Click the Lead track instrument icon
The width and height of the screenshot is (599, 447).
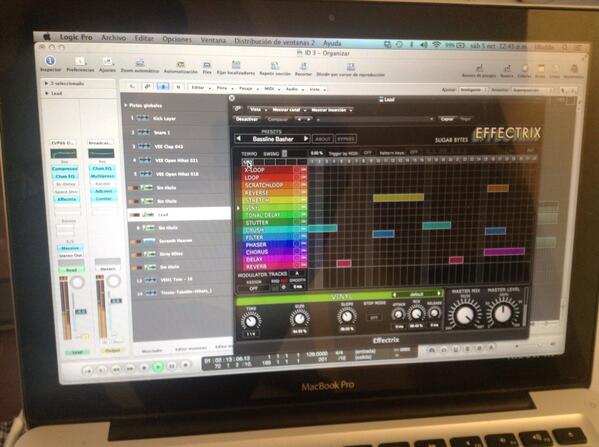pyautogui.click(x=148, y=215)
